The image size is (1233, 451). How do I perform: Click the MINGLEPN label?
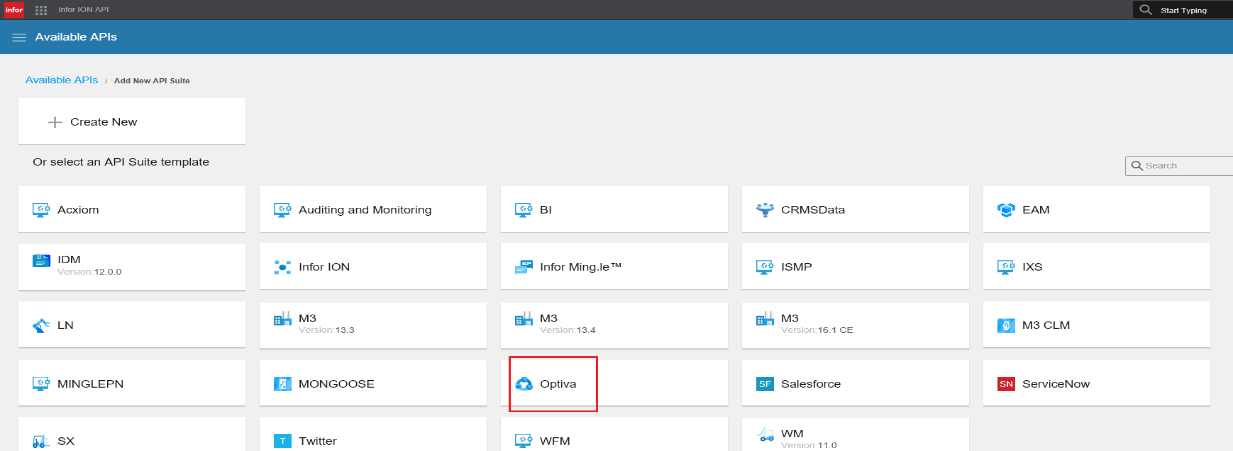[x=90, y=384]
